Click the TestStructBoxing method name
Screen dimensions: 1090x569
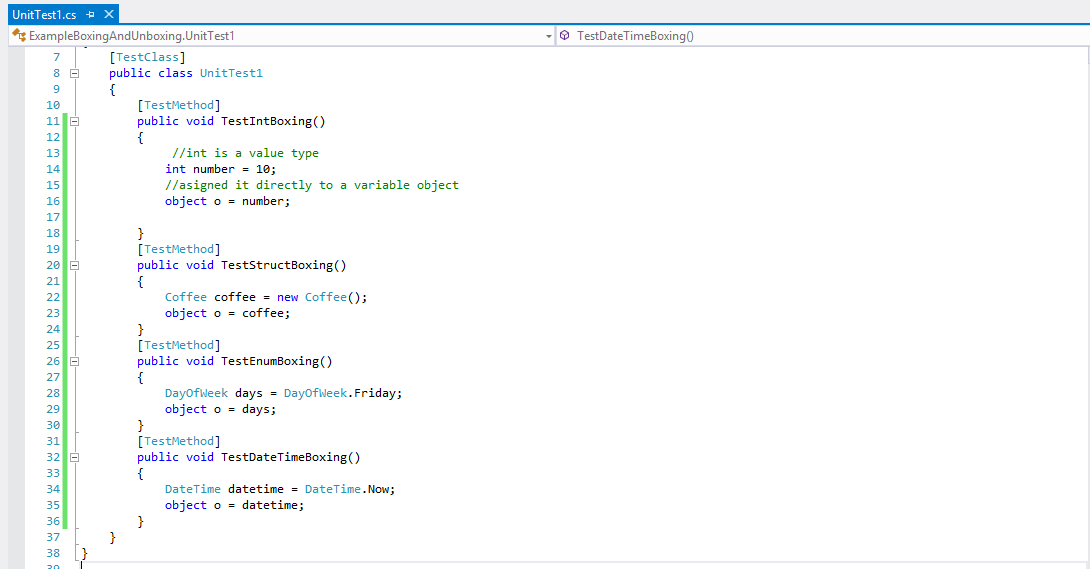(x=277, y=265)
